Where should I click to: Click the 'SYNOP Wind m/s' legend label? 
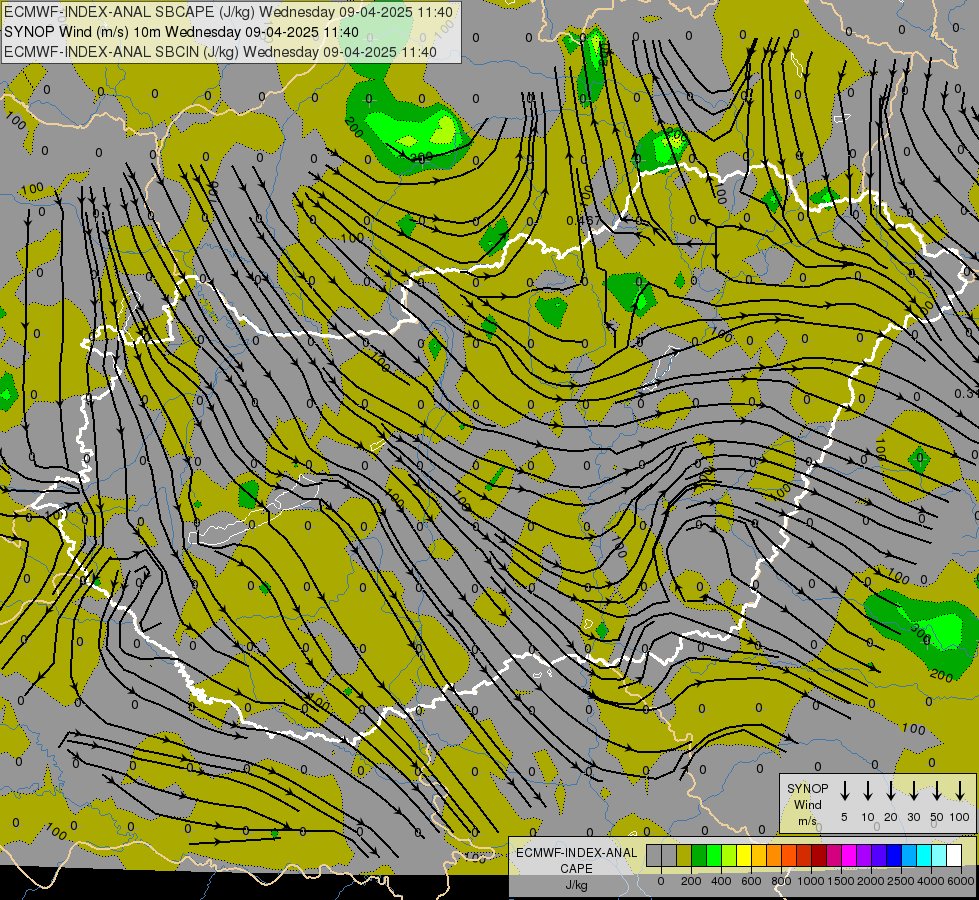pos(807,804)
